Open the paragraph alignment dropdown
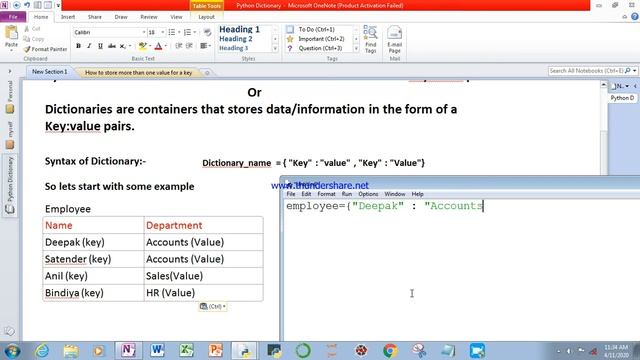This screenshot has height=360, width=640. (x=205, y=46)
